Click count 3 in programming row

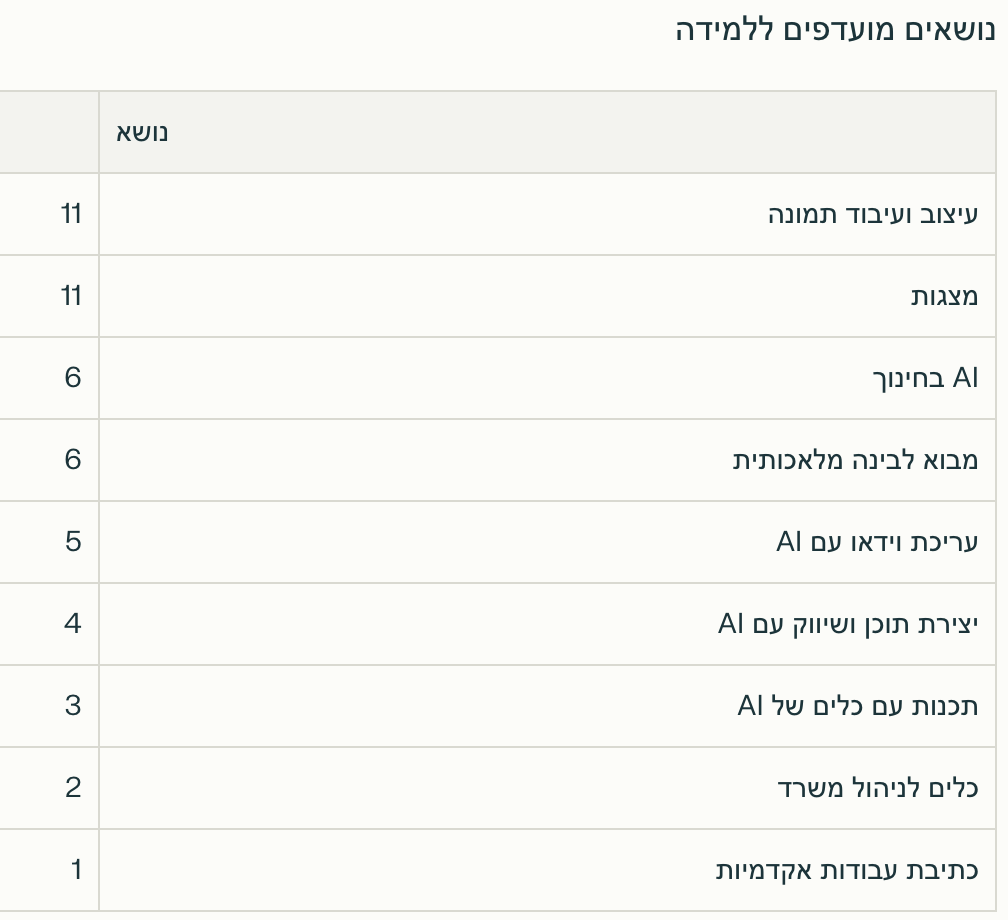[x=73, y=706]
